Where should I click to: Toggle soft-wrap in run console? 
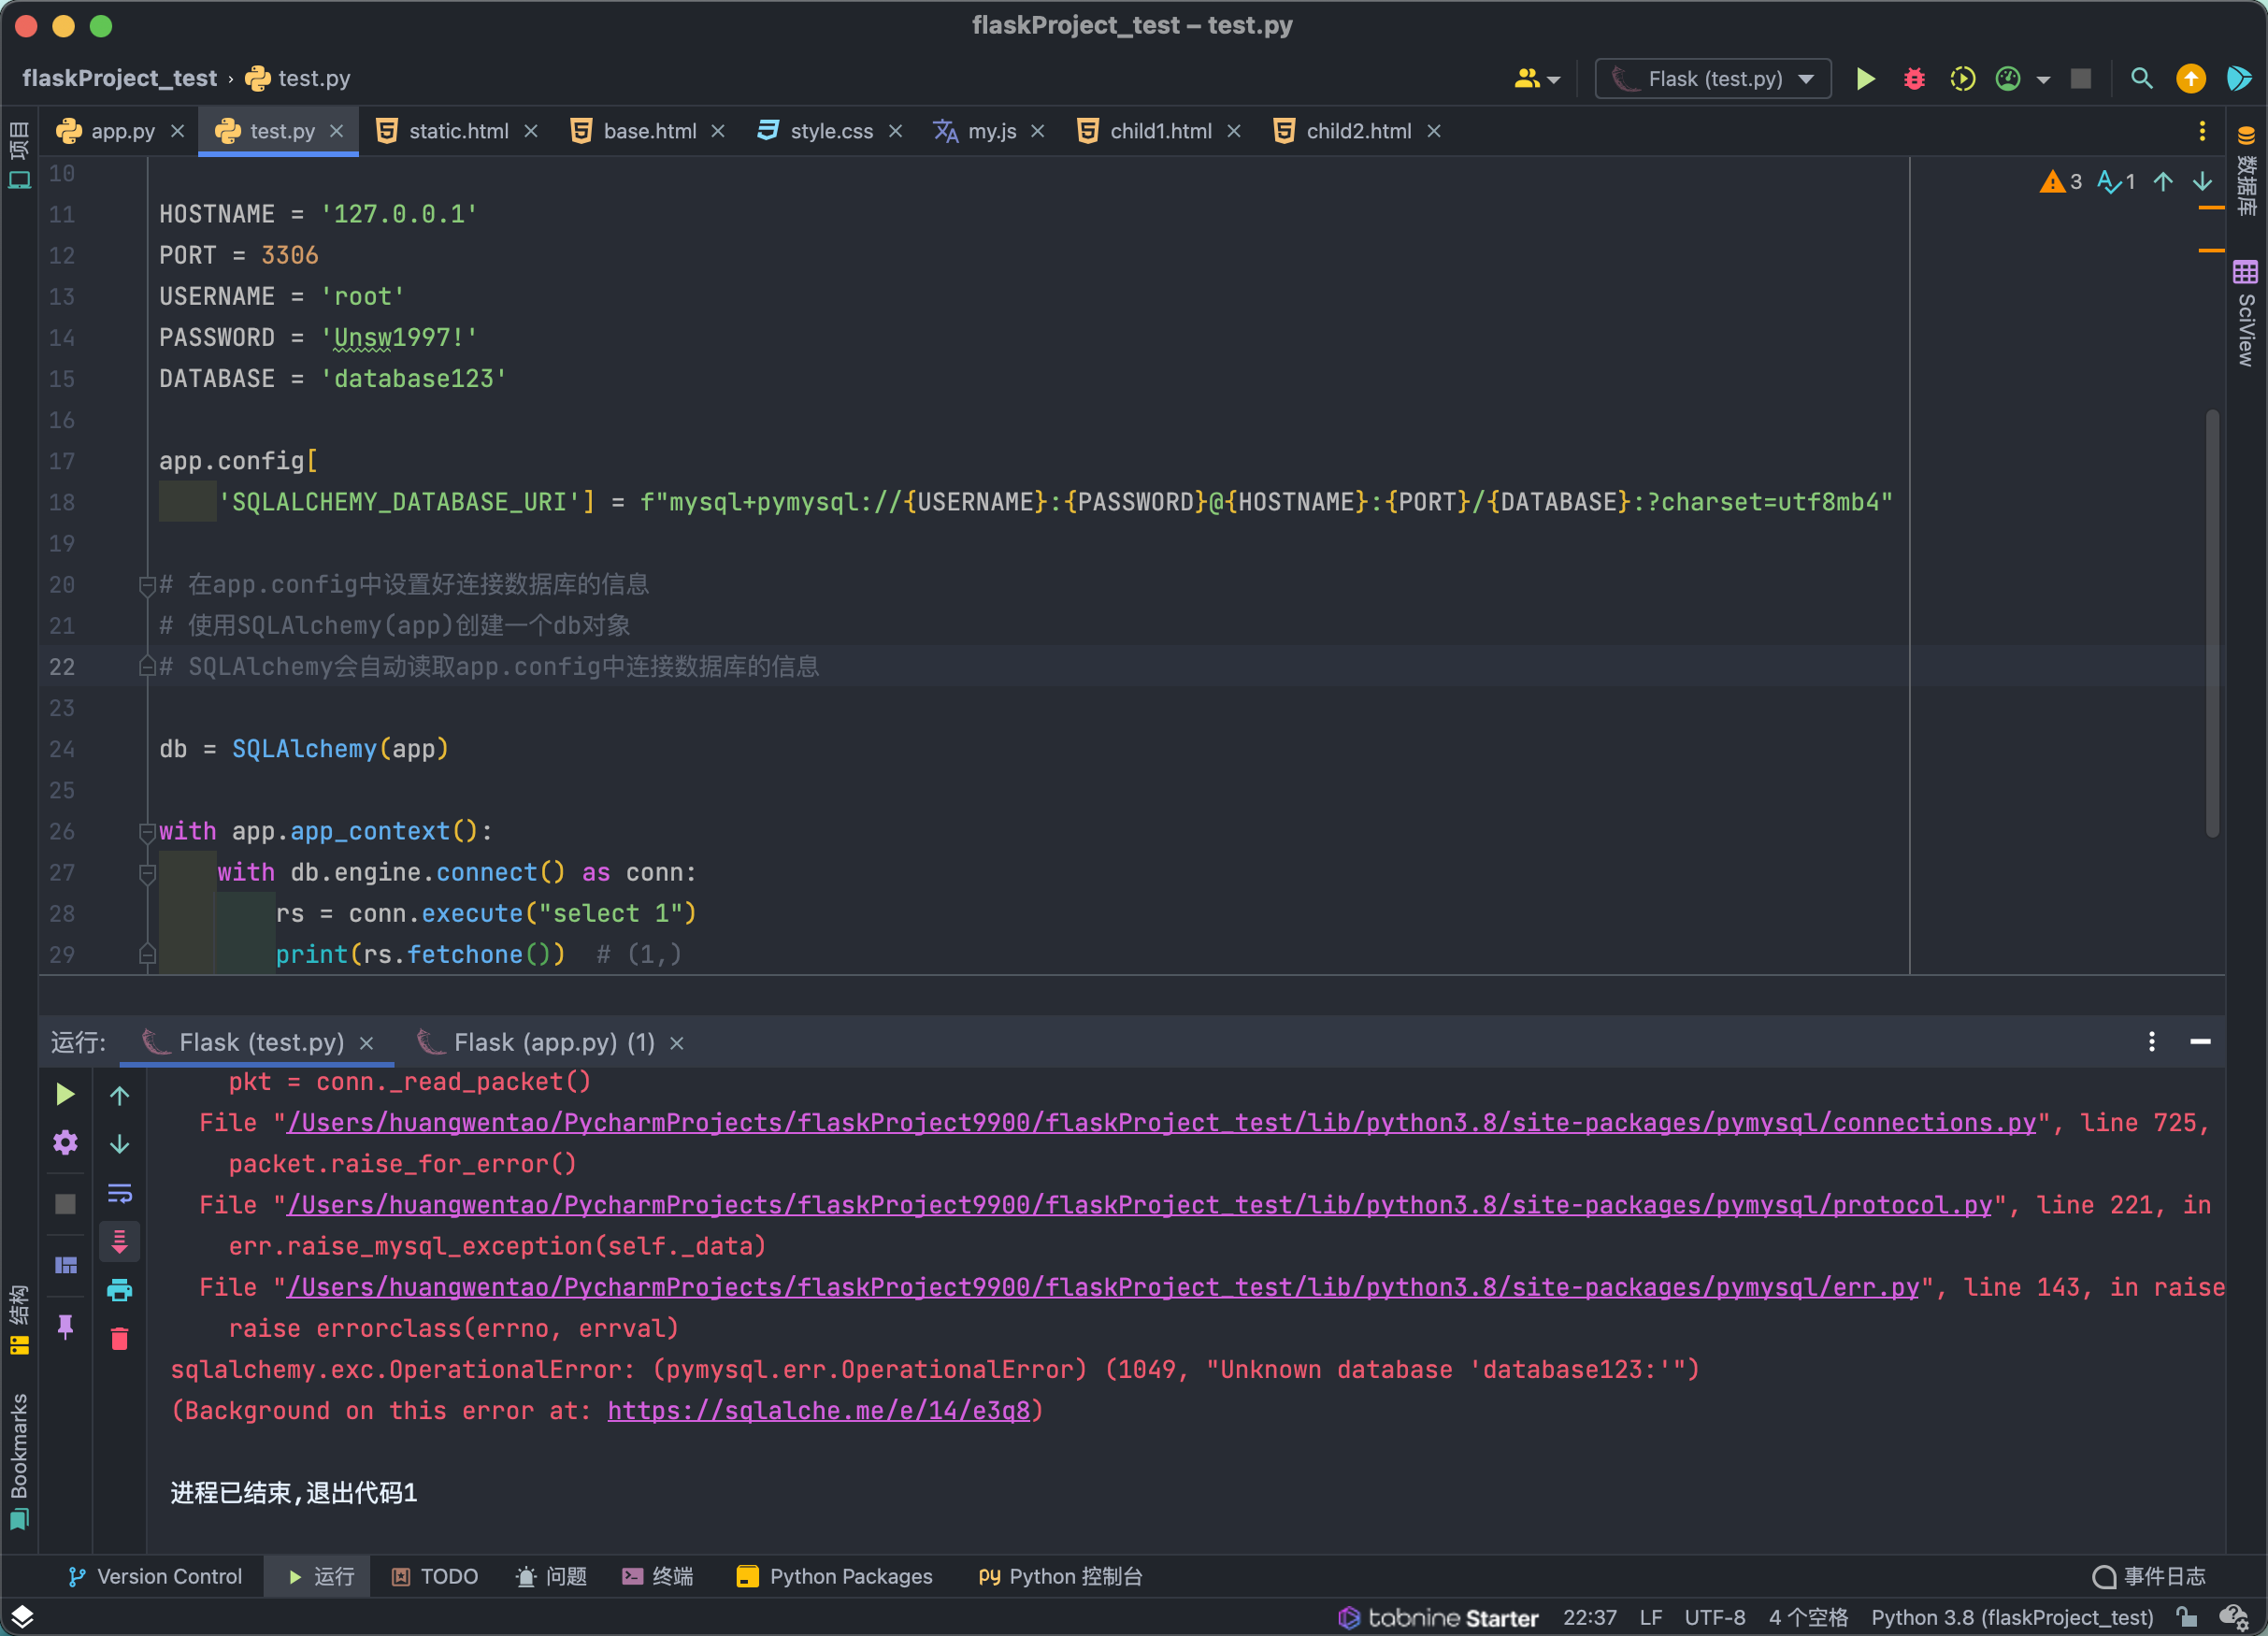(119, 1193)
